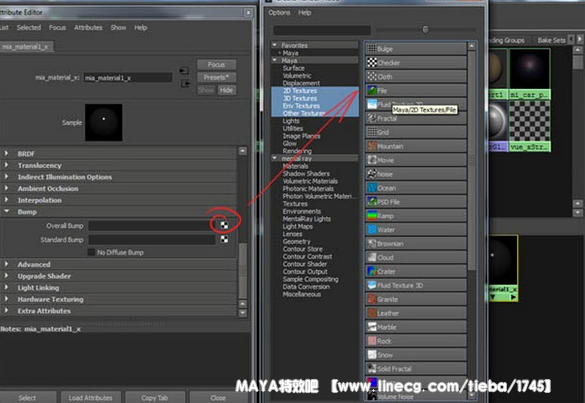Image resolution: width=585 pixels, height=403 pixels.
Task: Click the render node search field
Action: 322,30
